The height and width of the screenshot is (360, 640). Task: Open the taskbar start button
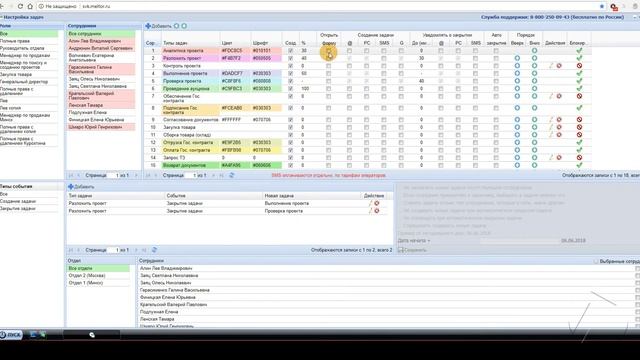tap(11, 335)
